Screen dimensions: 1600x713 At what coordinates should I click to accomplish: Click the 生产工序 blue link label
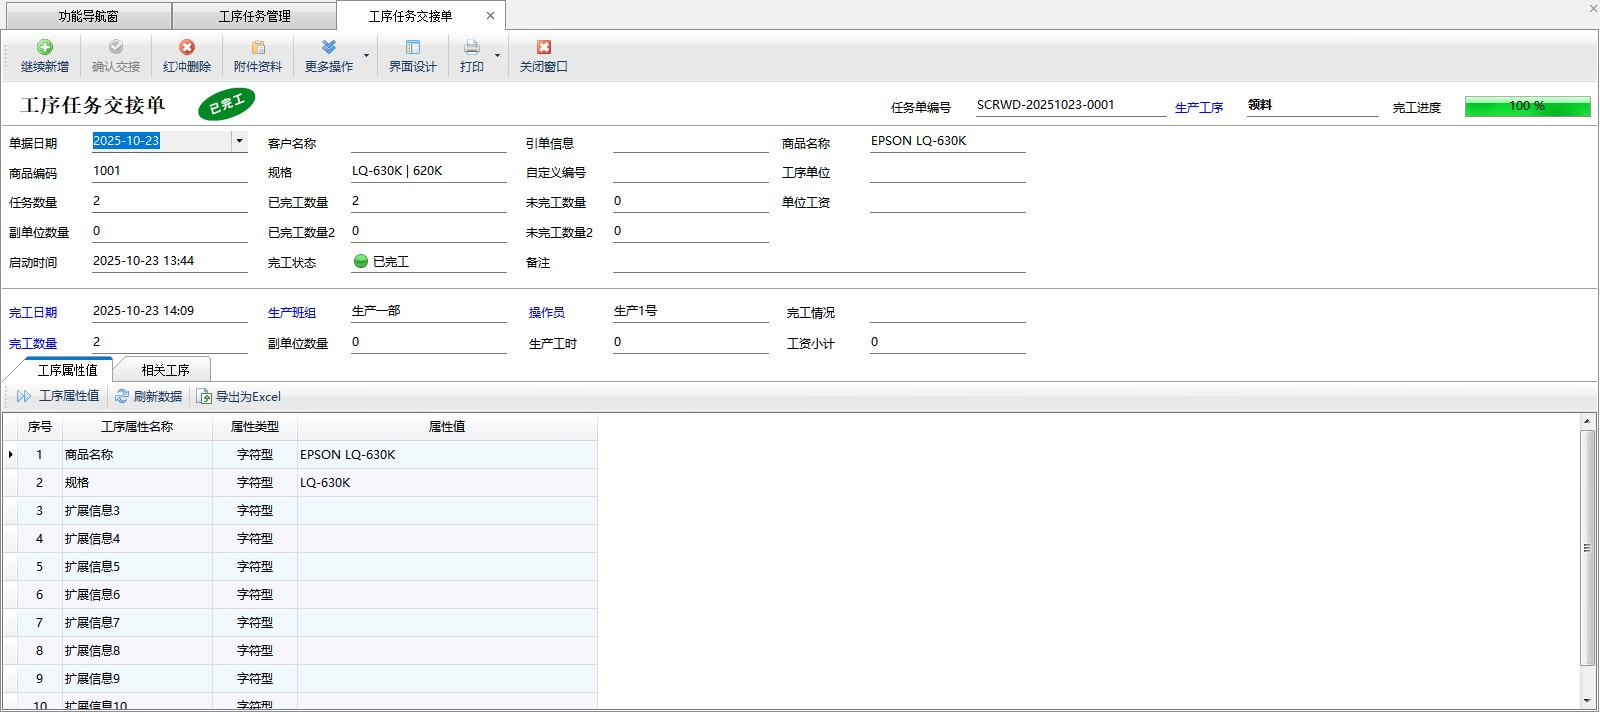coord(1199,108)
